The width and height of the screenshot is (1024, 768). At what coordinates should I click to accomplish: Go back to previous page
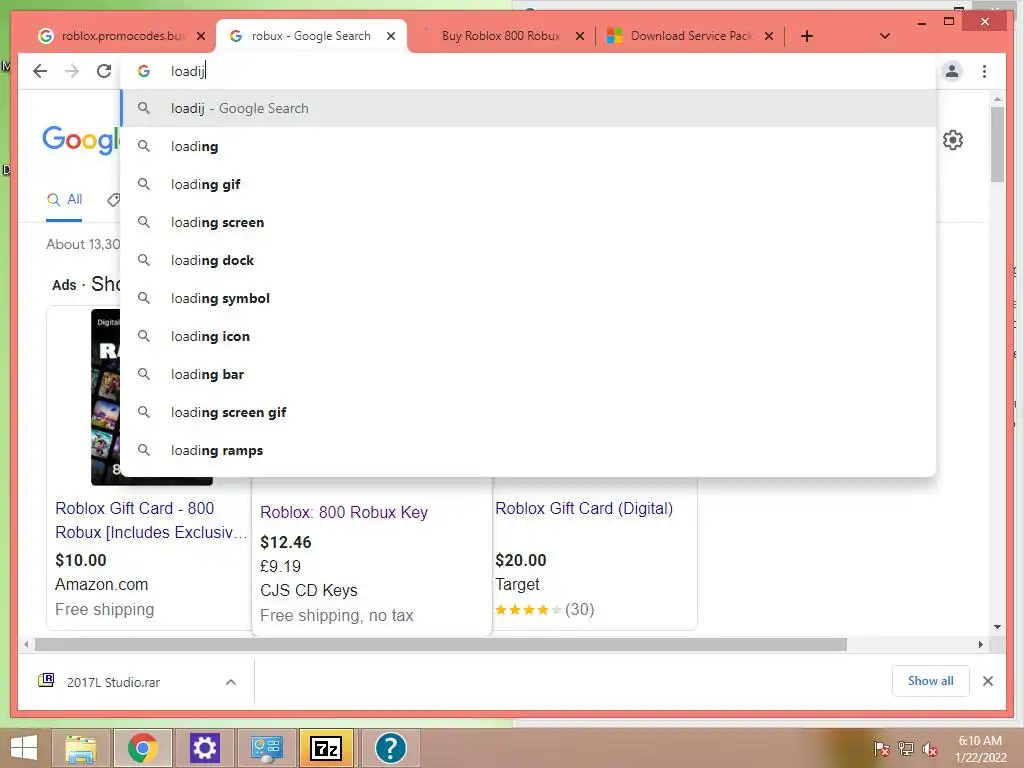(x=40, y=71)
